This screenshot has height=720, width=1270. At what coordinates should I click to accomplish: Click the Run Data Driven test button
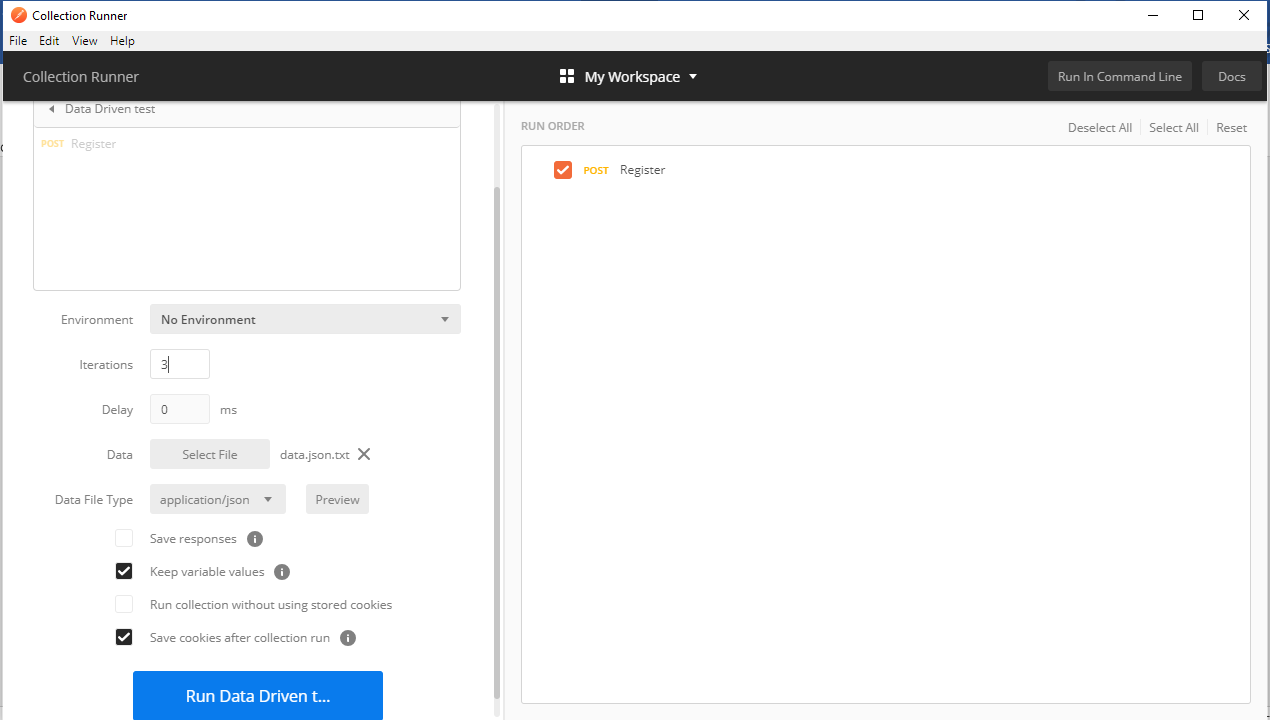[x=257, y=695]
